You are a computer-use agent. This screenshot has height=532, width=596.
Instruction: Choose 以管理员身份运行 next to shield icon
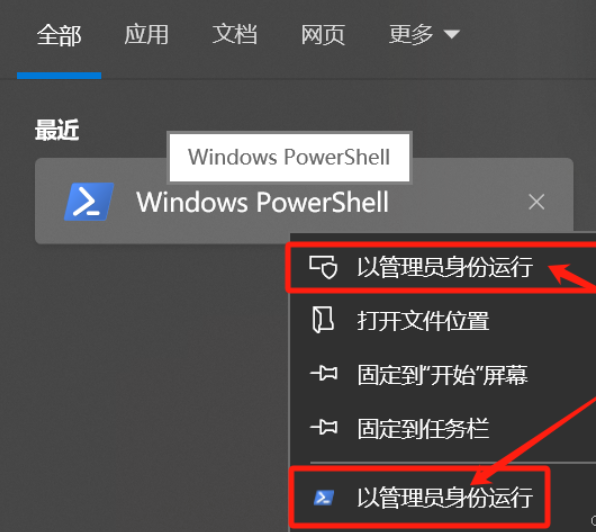click(443, 267)
